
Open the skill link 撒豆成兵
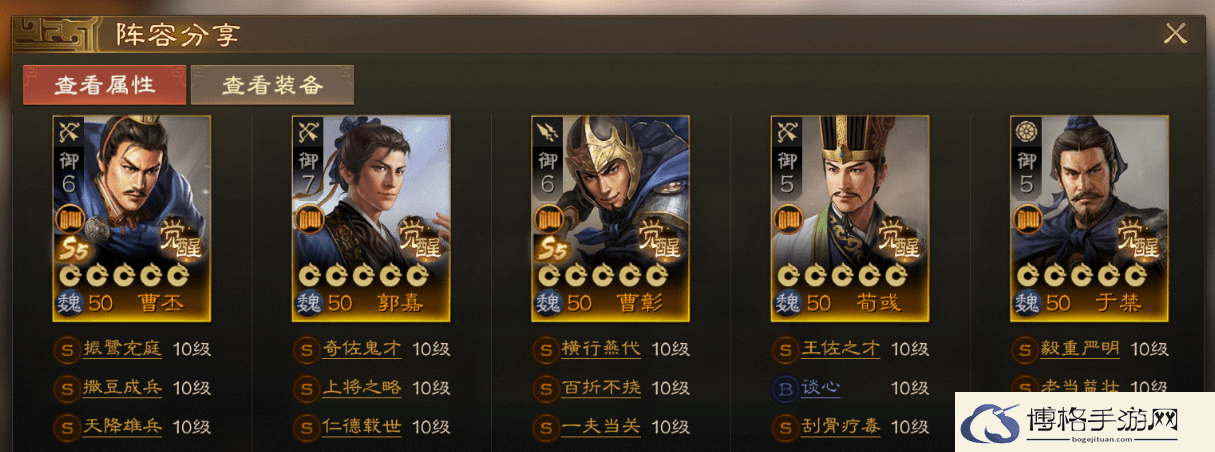click(x=123, y=388)
